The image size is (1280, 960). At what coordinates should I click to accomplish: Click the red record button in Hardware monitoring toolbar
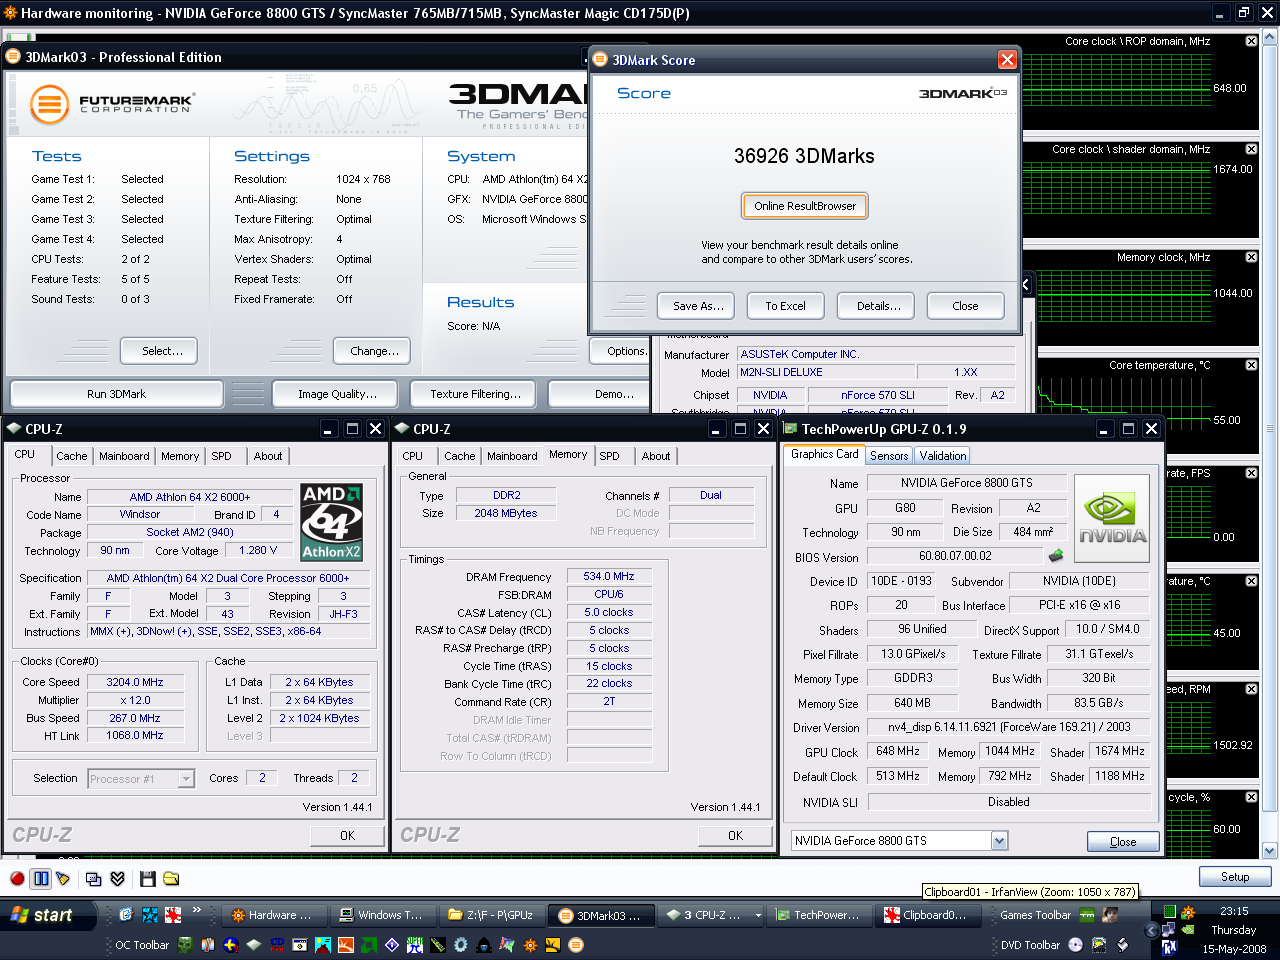17,878
